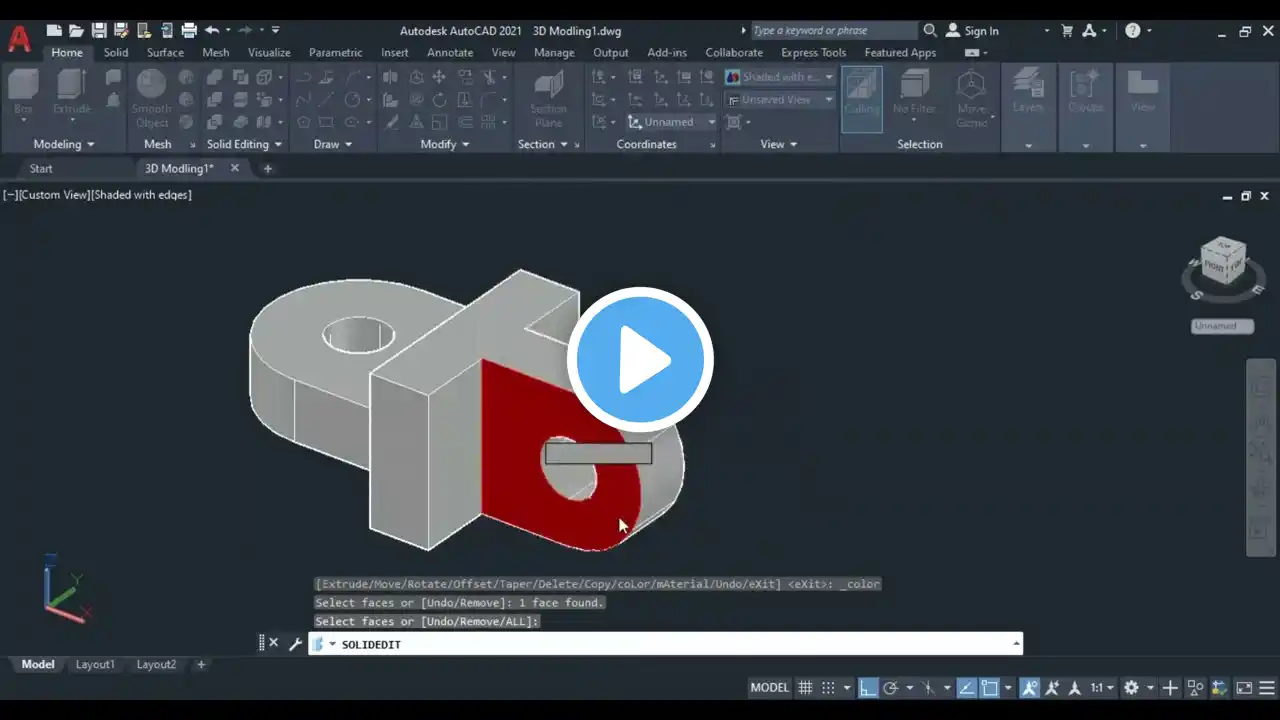The height and width of the screenshot is (720, 1280).
Task: Open the Customization hamburger icon in status bar
Action: [1267, 688]
